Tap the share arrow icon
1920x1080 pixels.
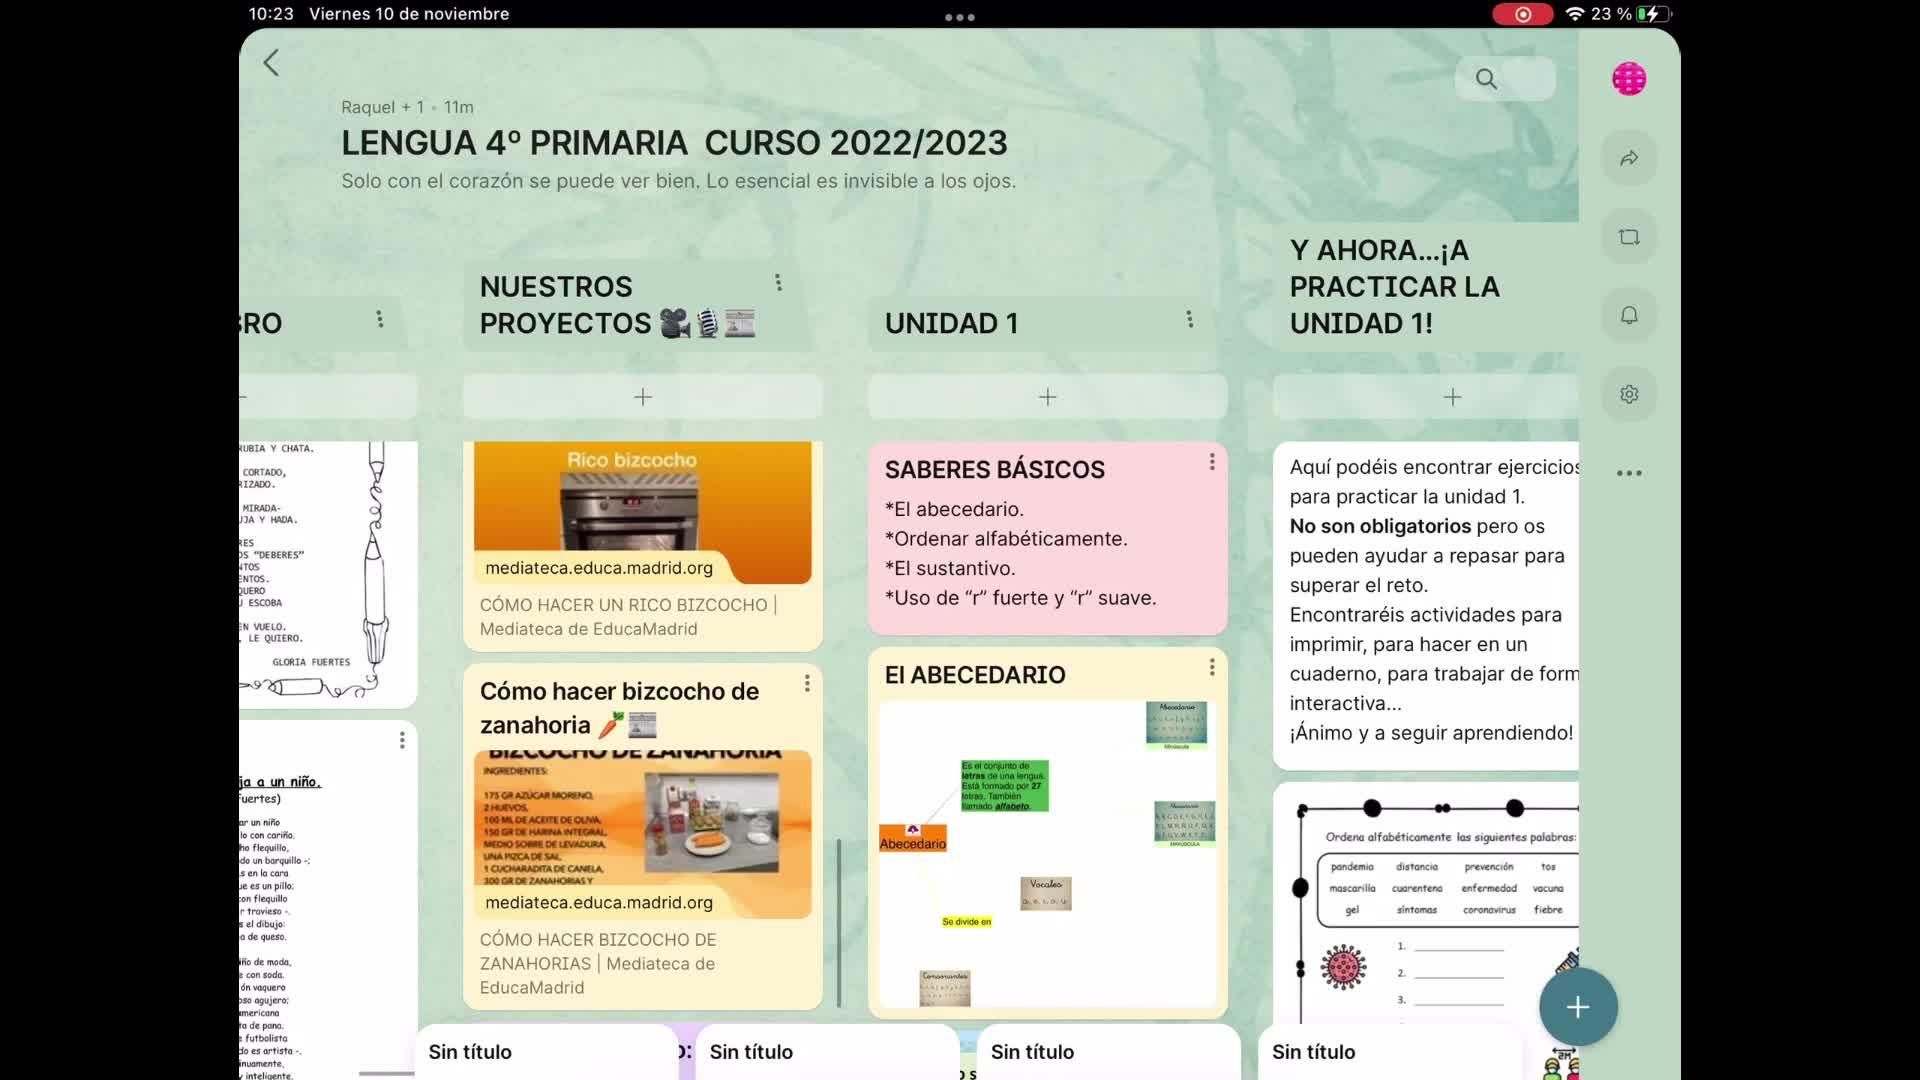click(x=1629, y=158)
